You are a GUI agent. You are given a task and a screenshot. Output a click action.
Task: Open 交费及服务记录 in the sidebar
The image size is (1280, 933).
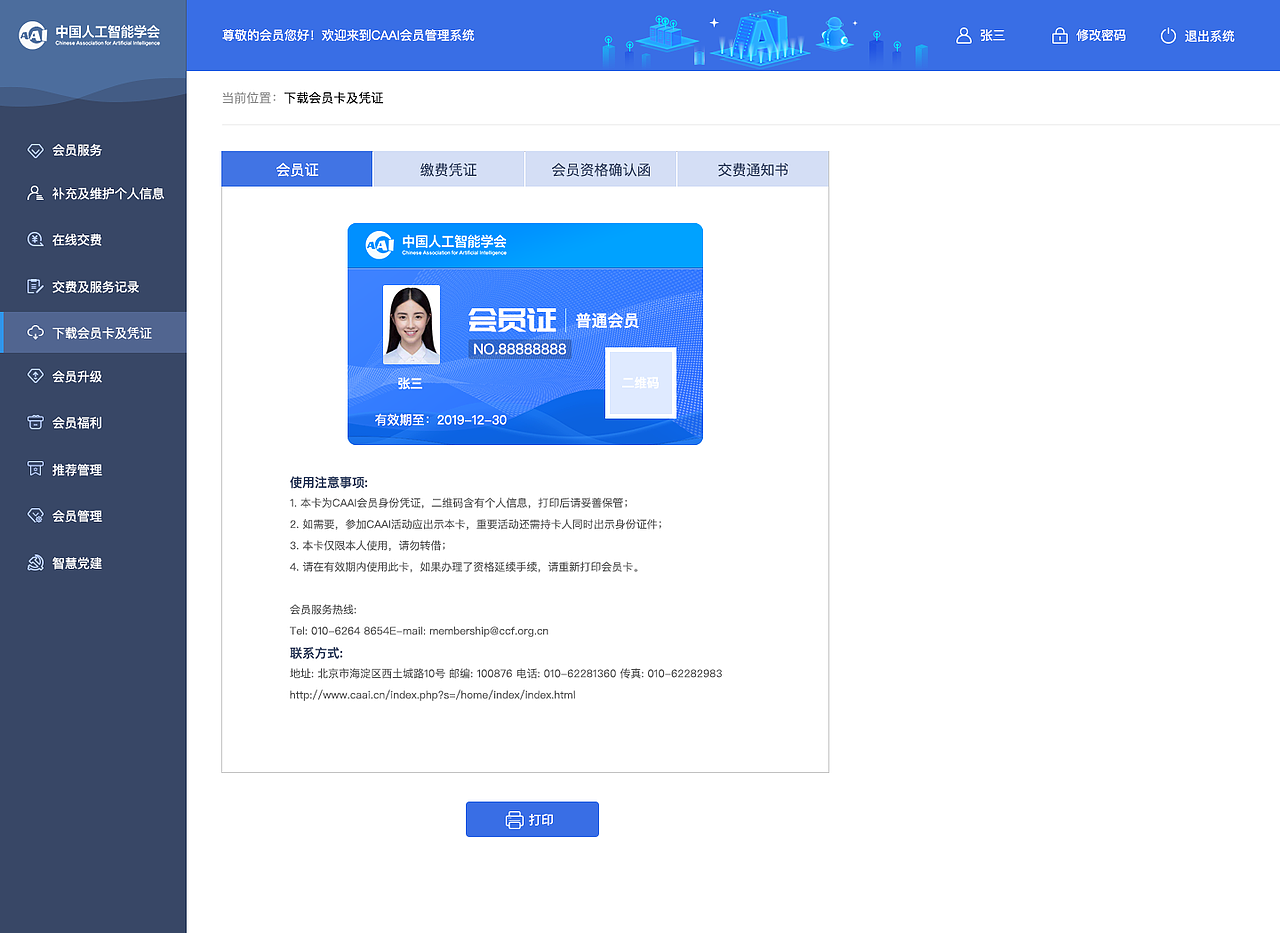(35, 286)
